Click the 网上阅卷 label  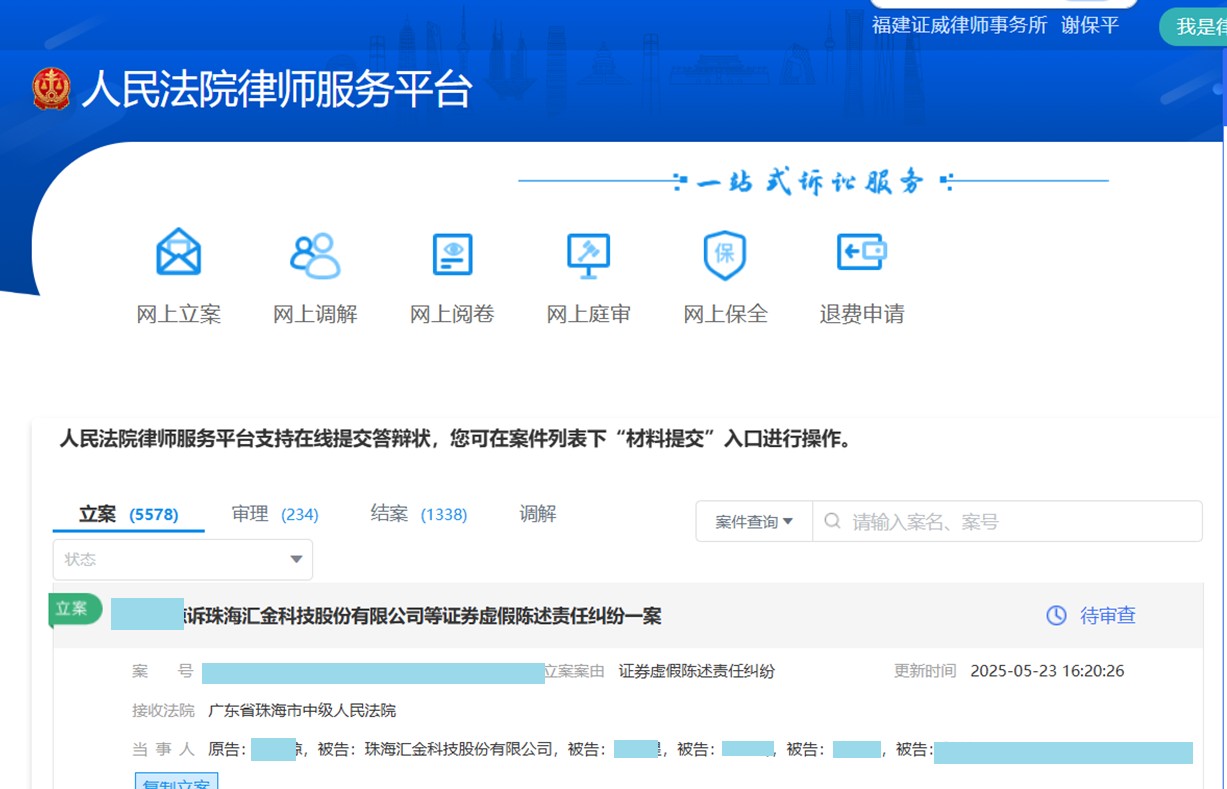coord(452,314)
